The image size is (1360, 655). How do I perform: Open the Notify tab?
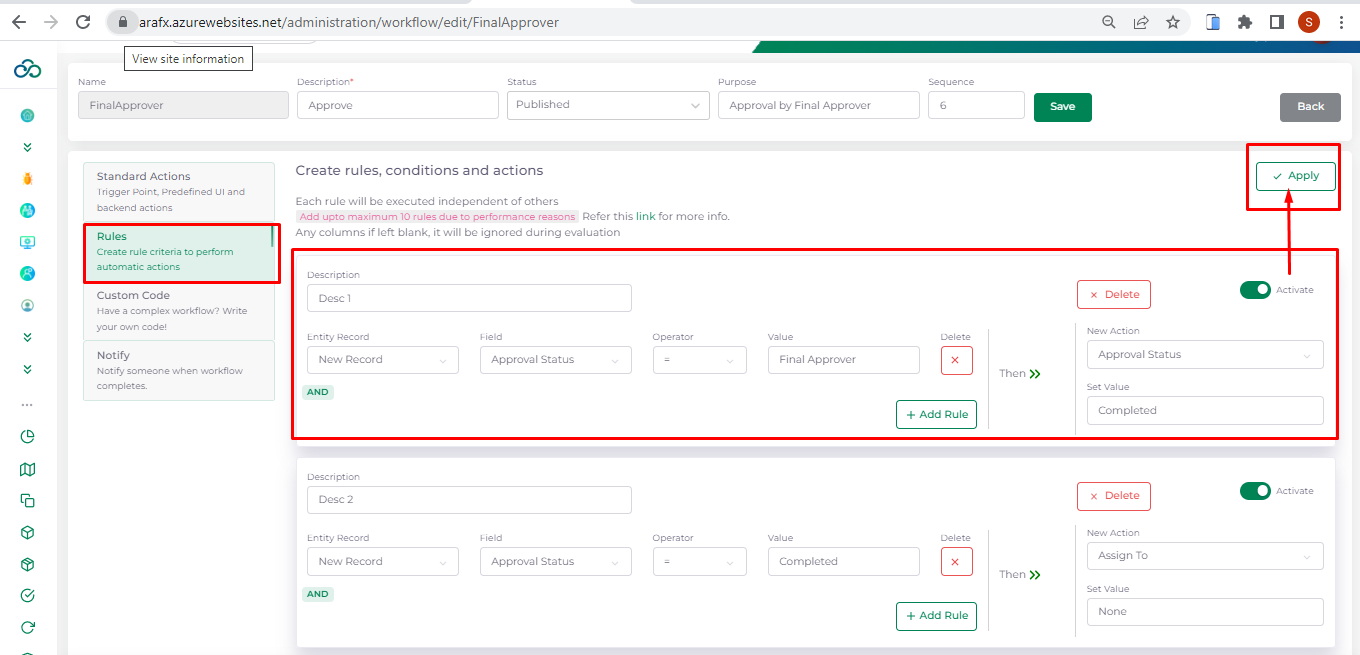(x=178, y=370)
